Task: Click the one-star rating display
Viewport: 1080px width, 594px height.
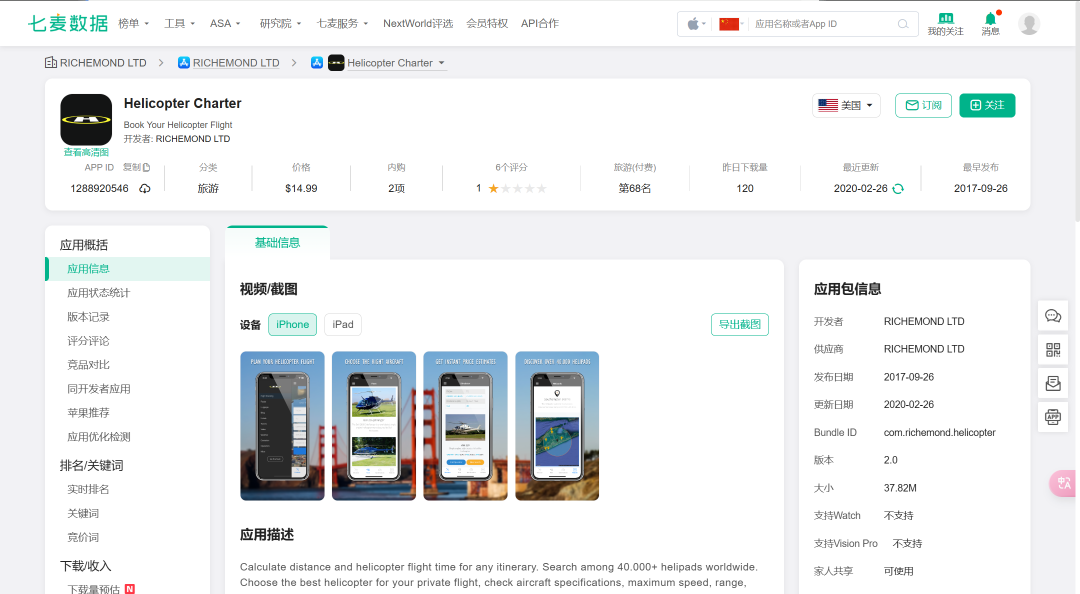Action: point(517,189)
